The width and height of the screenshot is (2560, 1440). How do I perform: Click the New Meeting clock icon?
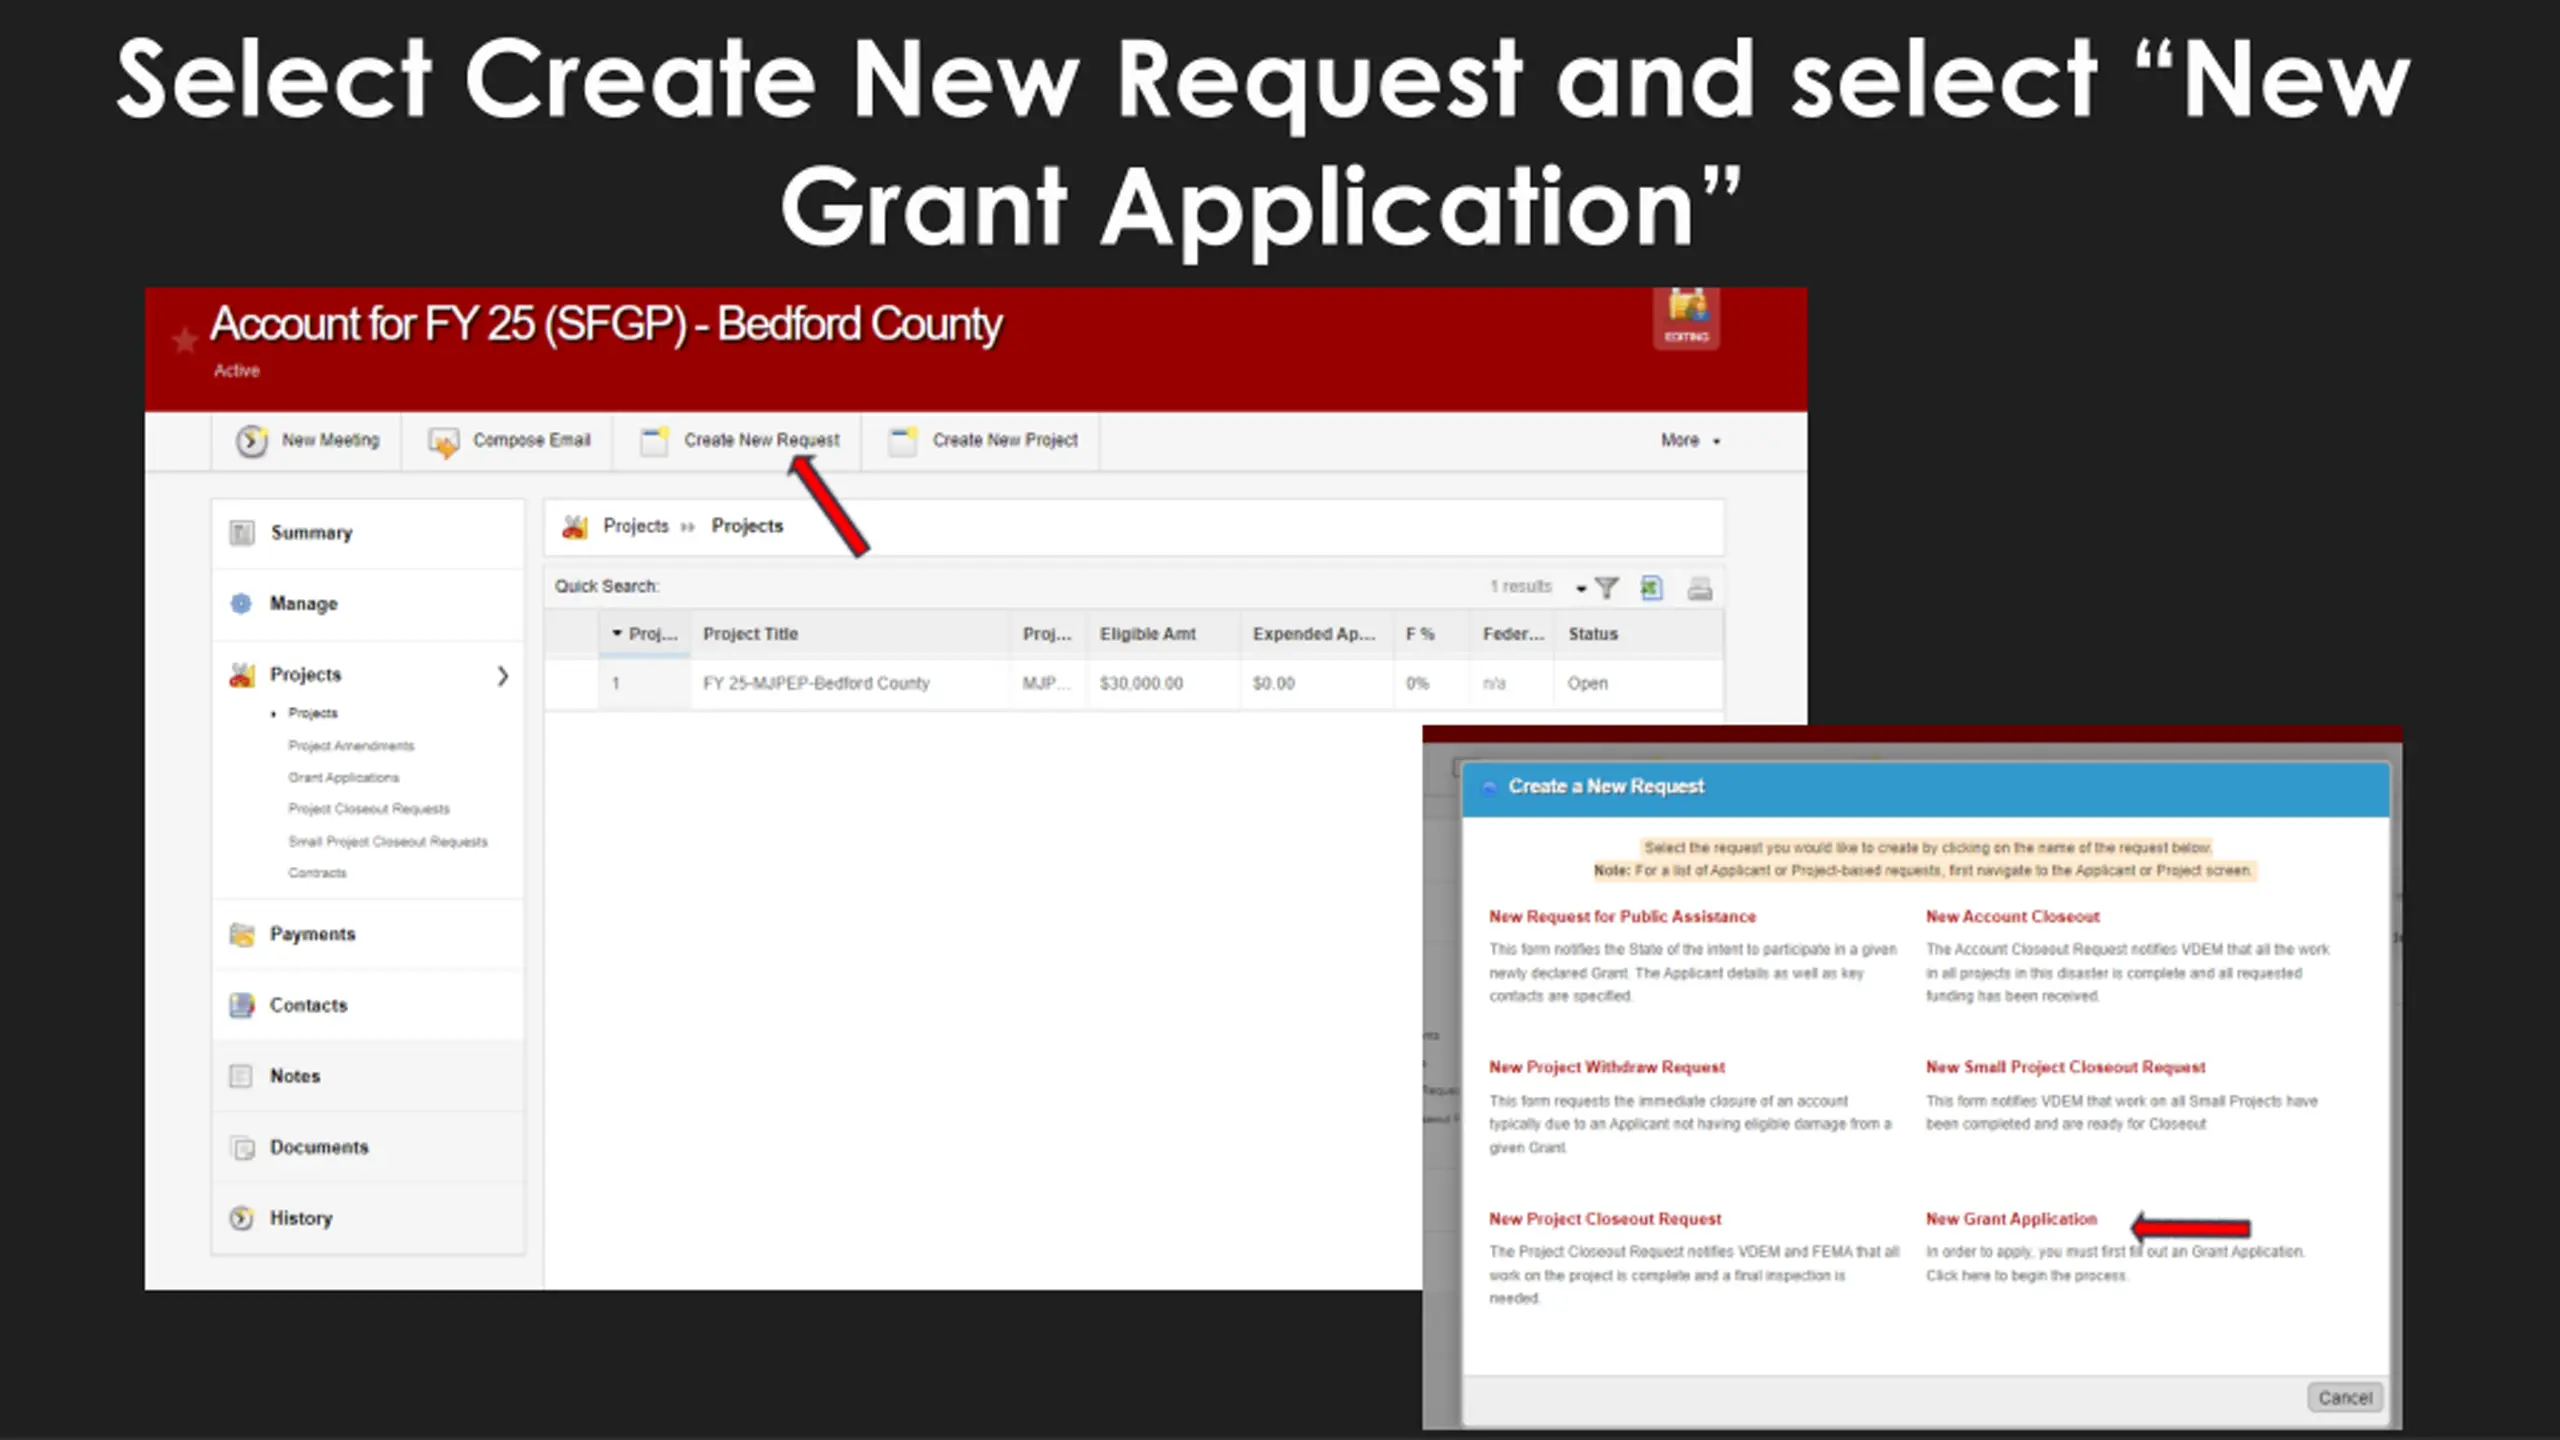click(251, 441)
